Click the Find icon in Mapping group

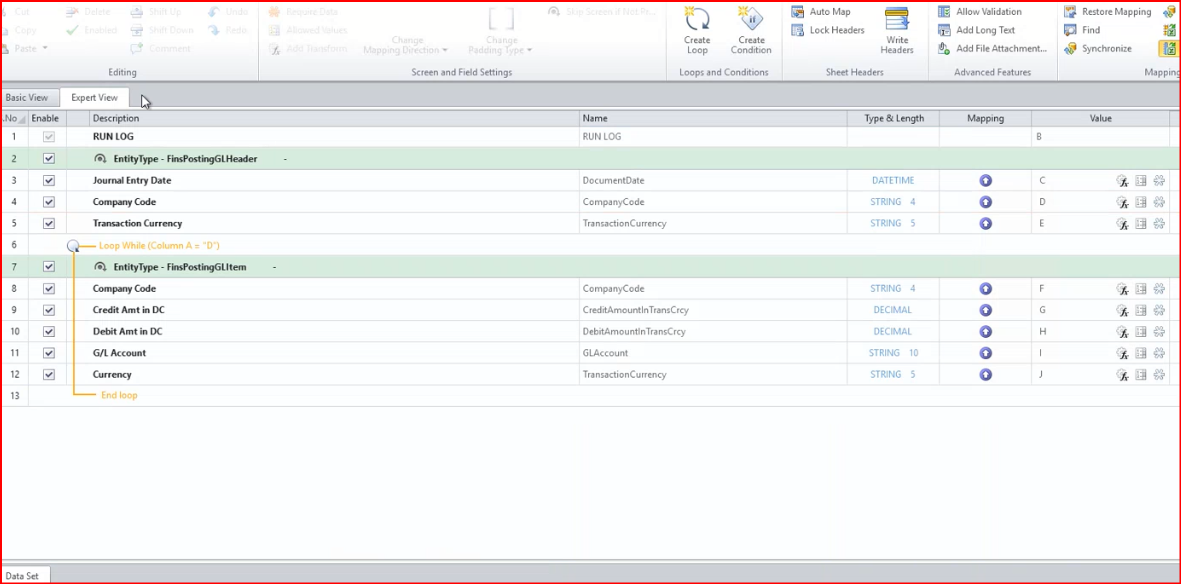[x=1070, y=30]
